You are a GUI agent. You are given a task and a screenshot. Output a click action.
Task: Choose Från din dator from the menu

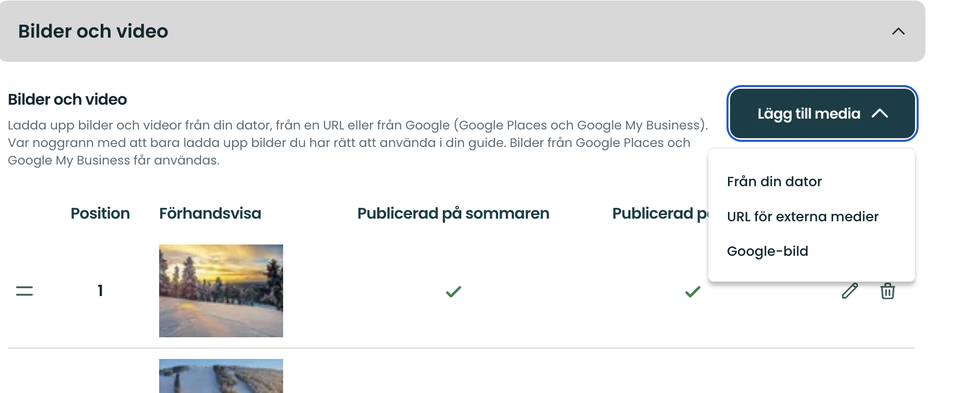coord(774,182)
